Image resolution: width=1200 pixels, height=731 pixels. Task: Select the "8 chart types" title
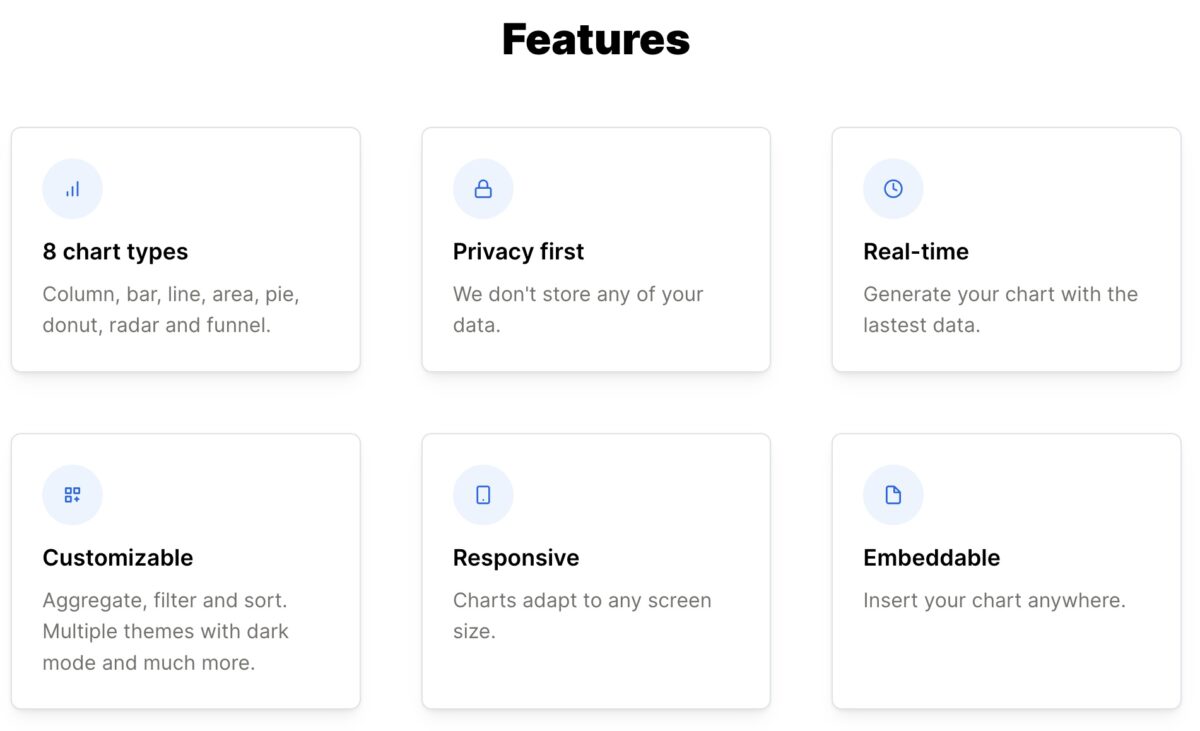point(115,252)
